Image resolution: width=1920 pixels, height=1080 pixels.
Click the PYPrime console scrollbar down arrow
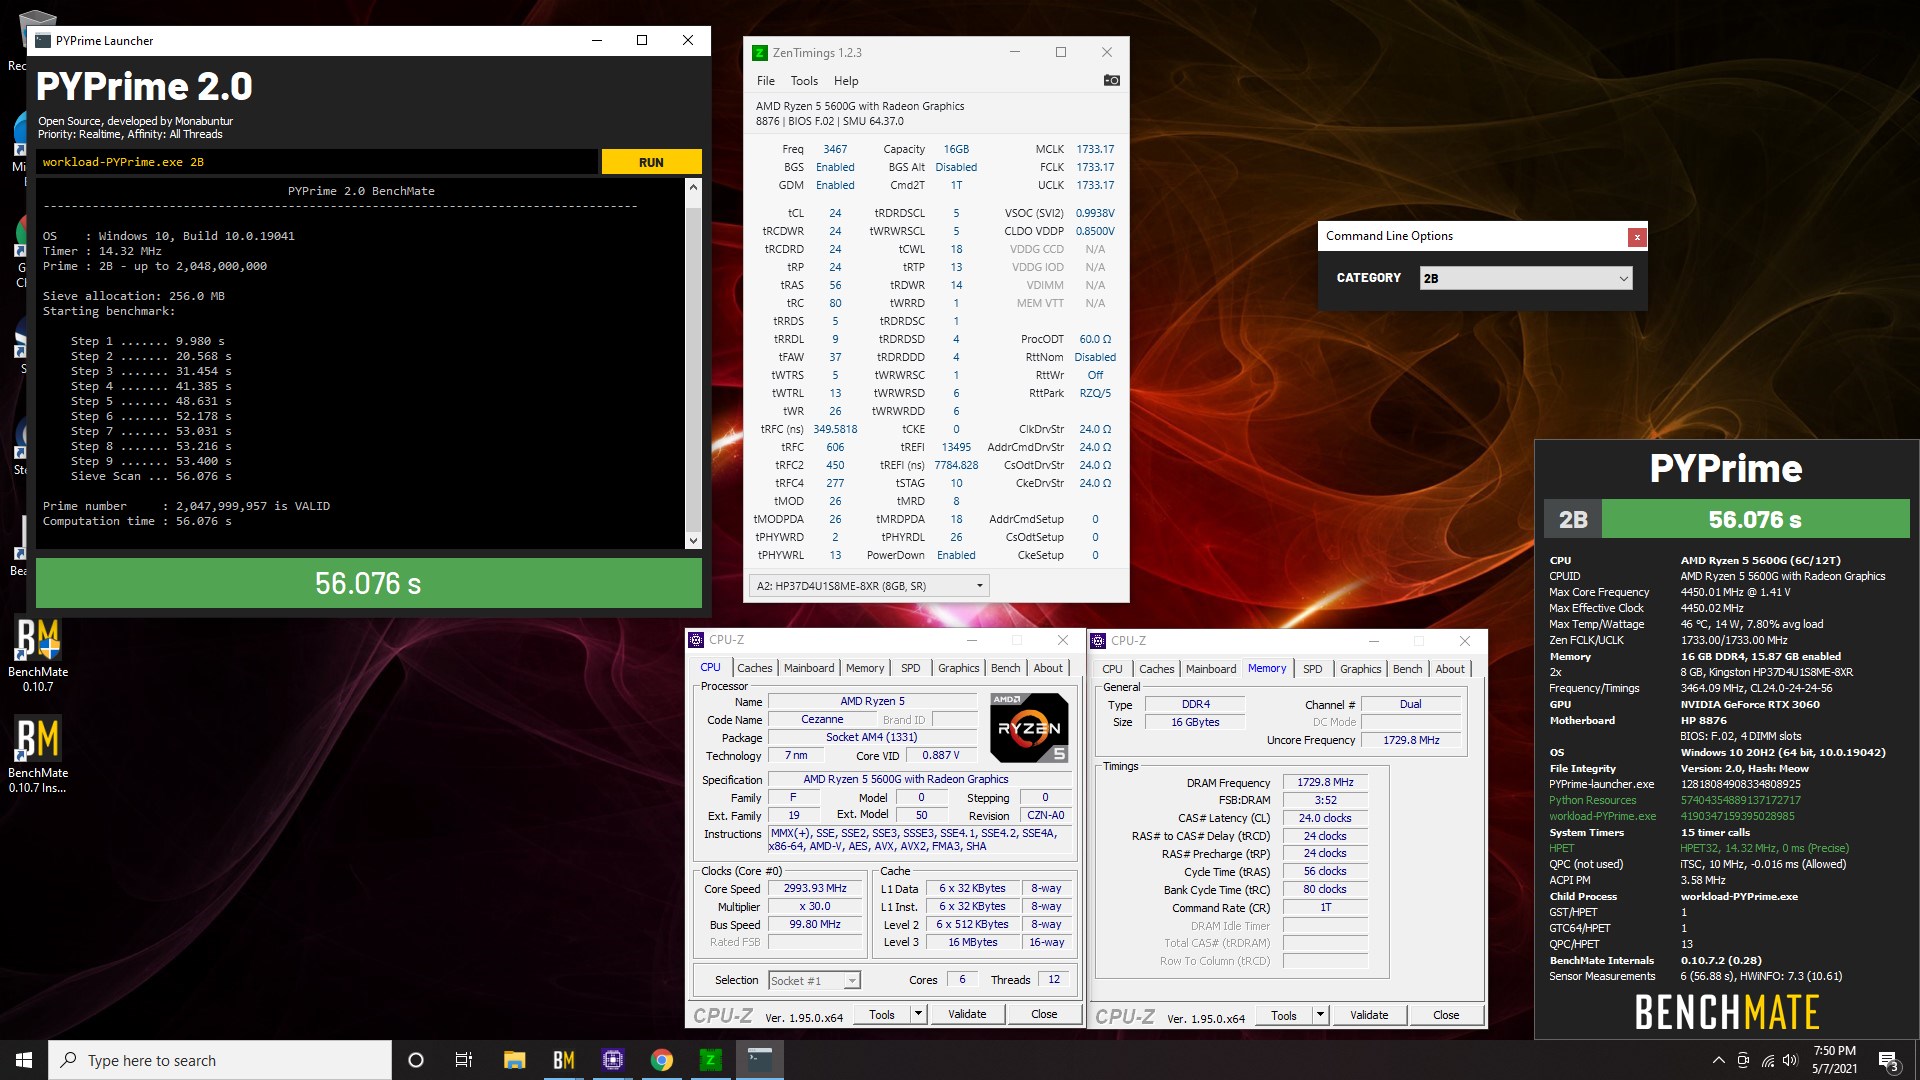[693, 541]
